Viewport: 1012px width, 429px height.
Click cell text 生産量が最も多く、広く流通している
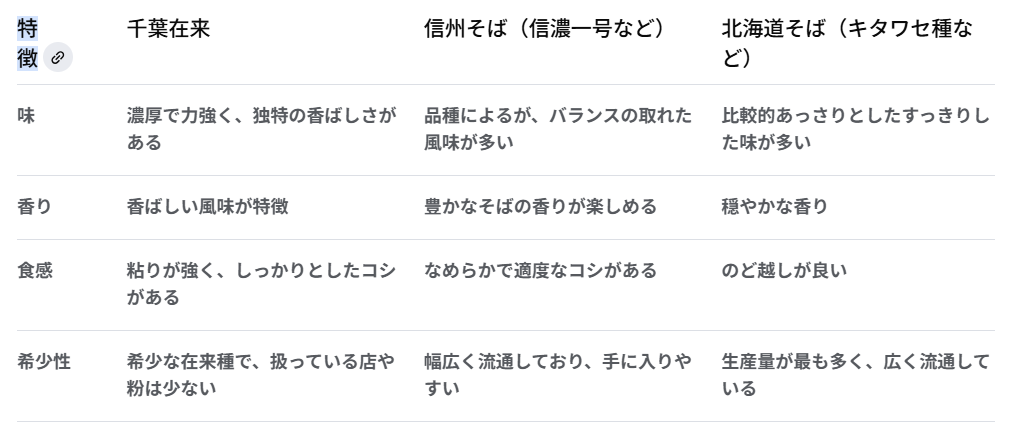click(855, 375)
